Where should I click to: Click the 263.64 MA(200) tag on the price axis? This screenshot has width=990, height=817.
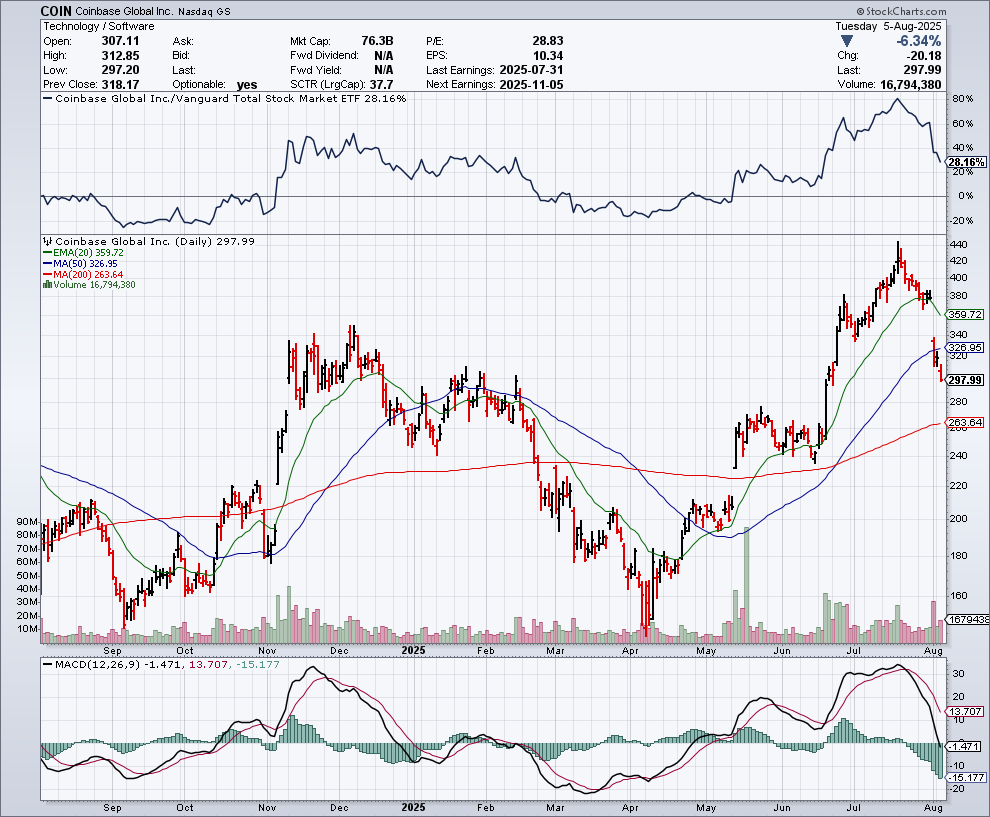click(x=965, y=422)
